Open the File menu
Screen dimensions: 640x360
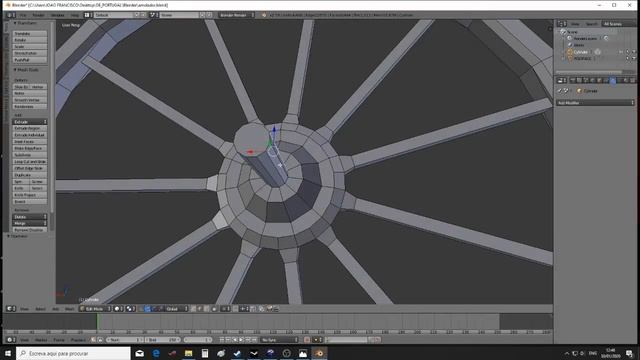click(23, 15)
